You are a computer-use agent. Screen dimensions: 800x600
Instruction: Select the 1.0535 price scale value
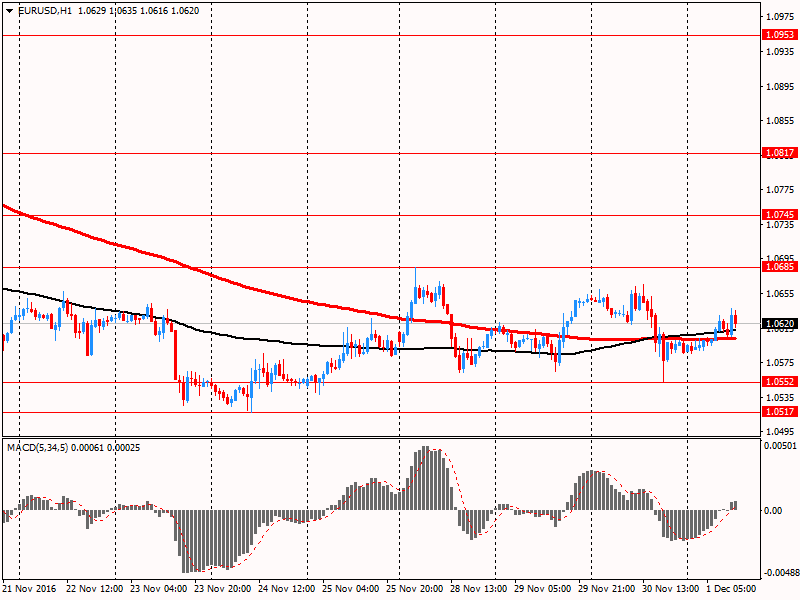(780, 397)
